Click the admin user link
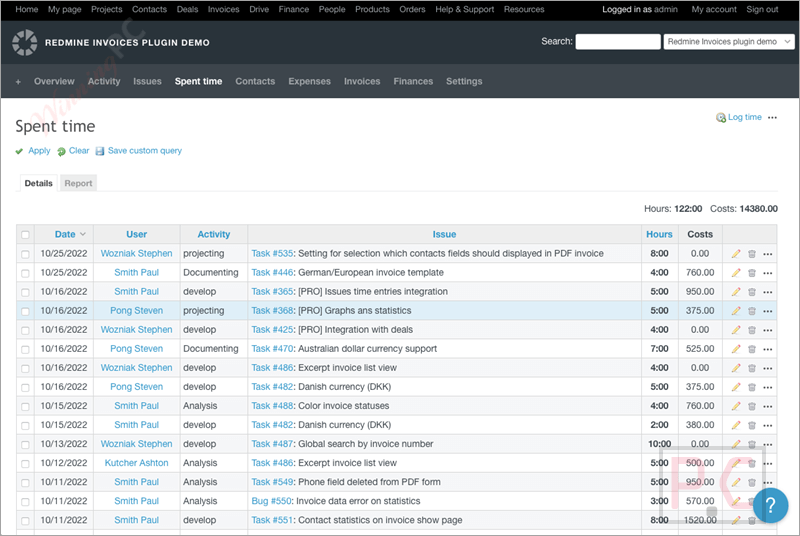800x536 pixels. (x=665, y=9)
